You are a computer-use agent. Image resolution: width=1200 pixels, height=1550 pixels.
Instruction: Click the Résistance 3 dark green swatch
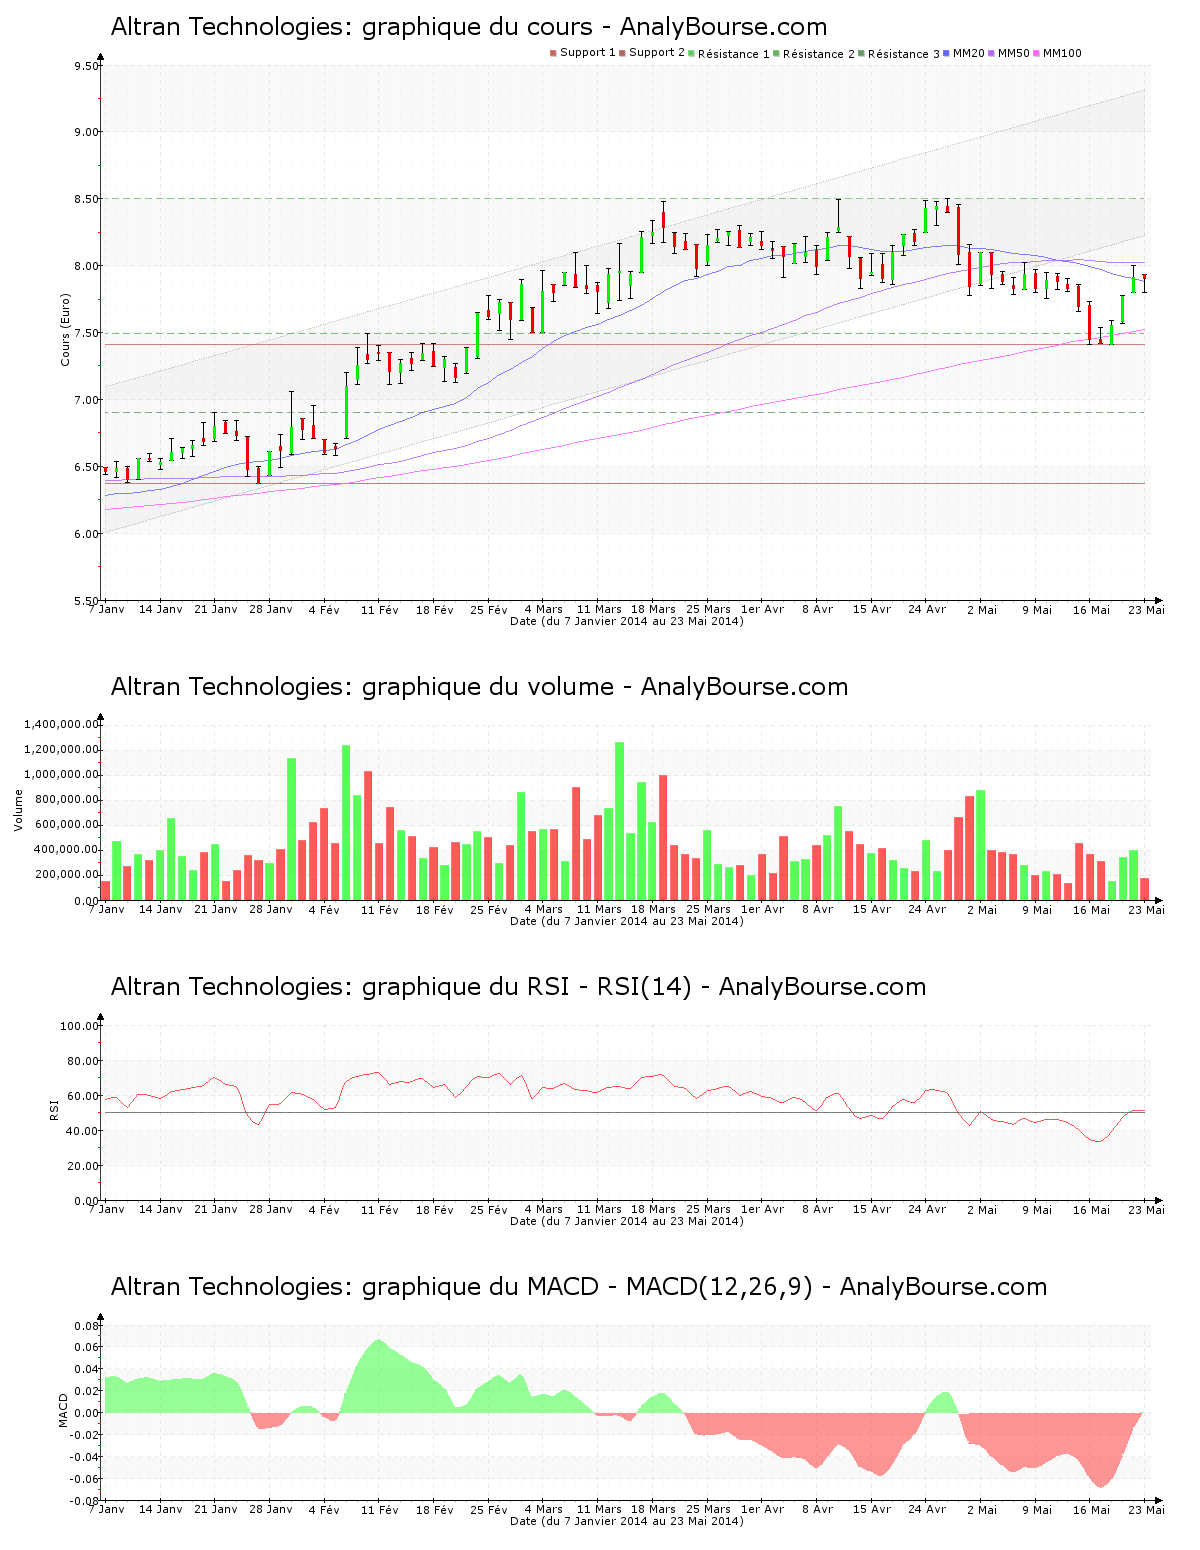click(861, 53)
